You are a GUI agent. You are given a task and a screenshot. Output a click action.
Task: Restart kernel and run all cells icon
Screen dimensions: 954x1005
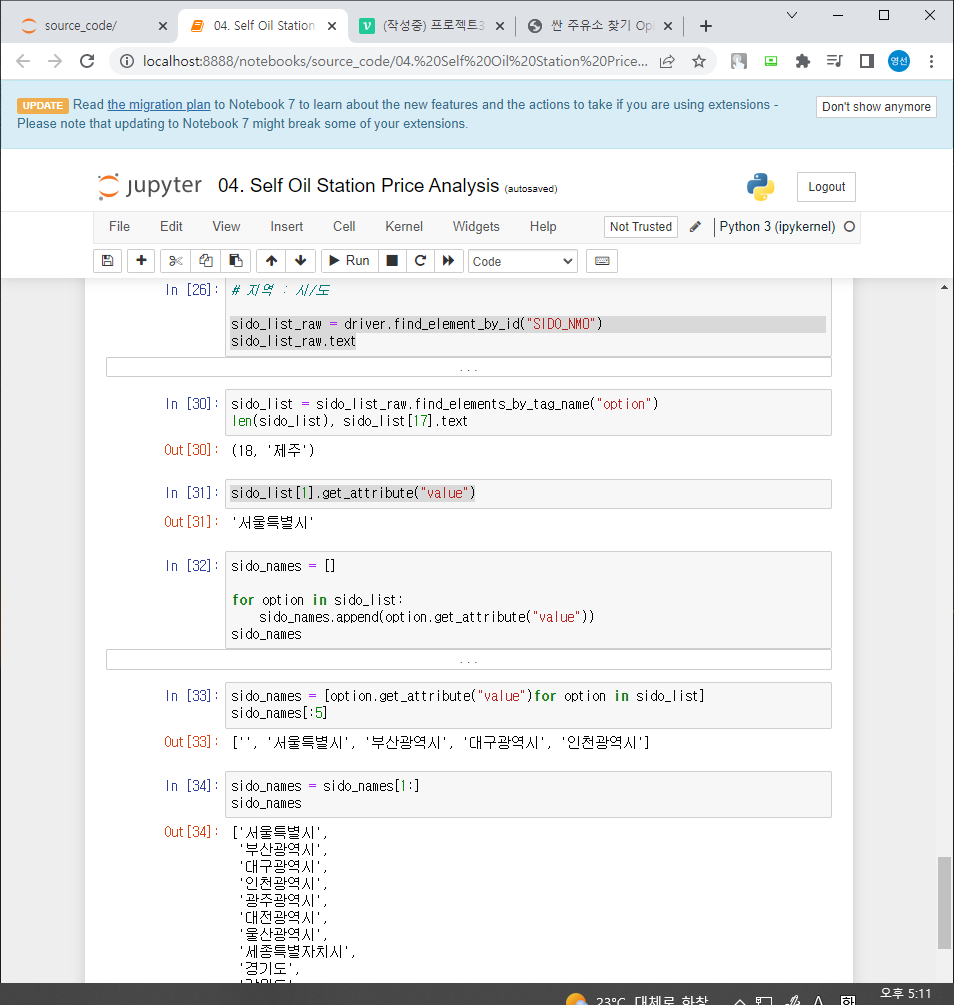pos(449,261)
